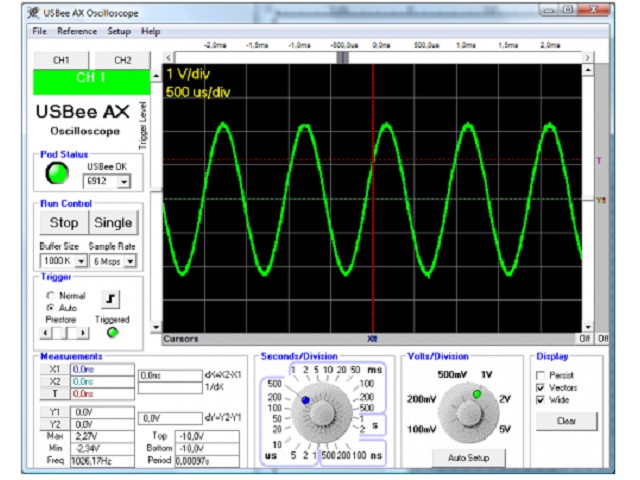
Task: Click the USBee AX title bar icon
Action: pyautogui.click(x=33, y=13)
